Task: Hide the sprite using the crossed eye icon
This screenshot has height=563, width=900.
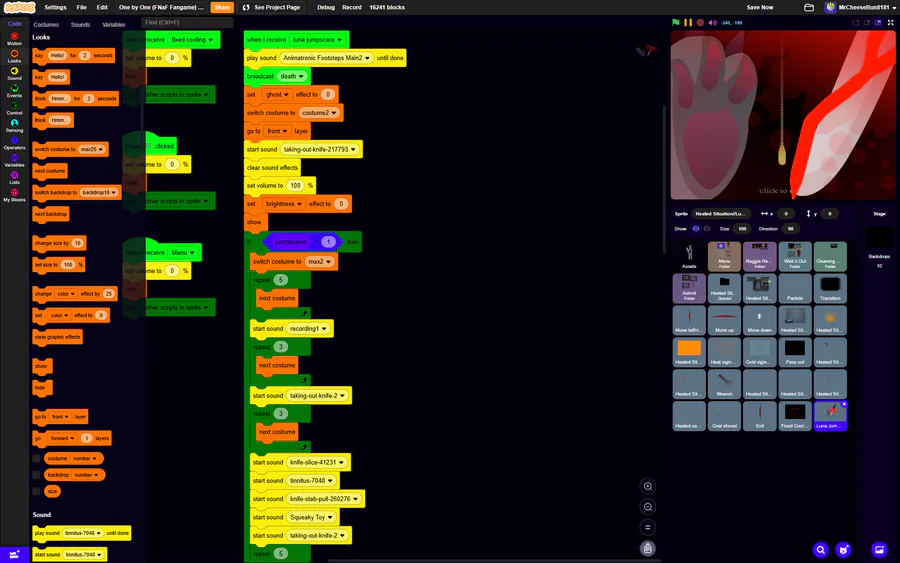Action: point(707,228)
